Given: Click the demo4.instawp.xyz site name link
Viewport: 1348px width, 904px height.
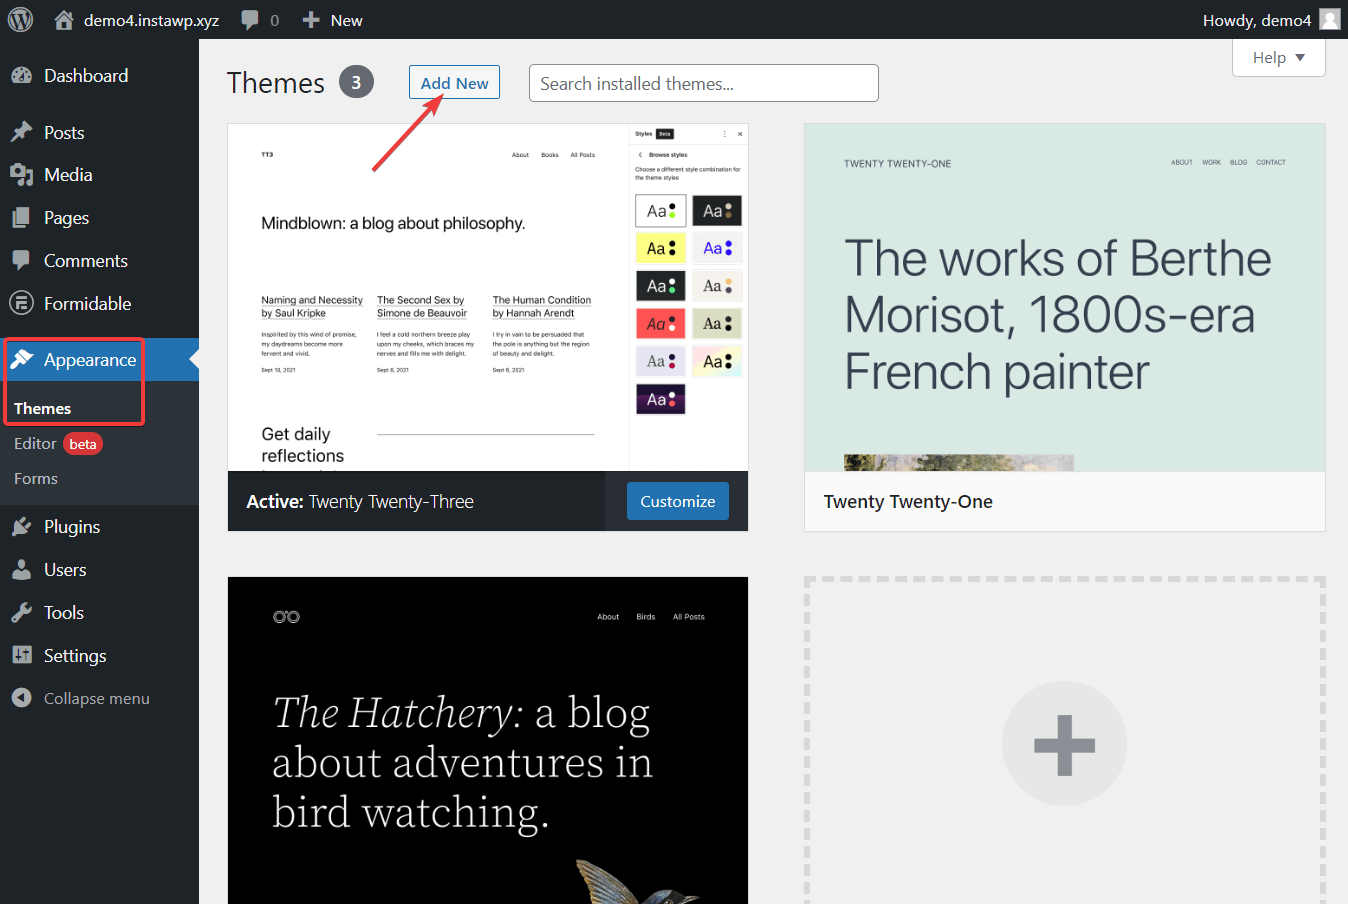Looking at the screenshot, I should click(152, 20).
